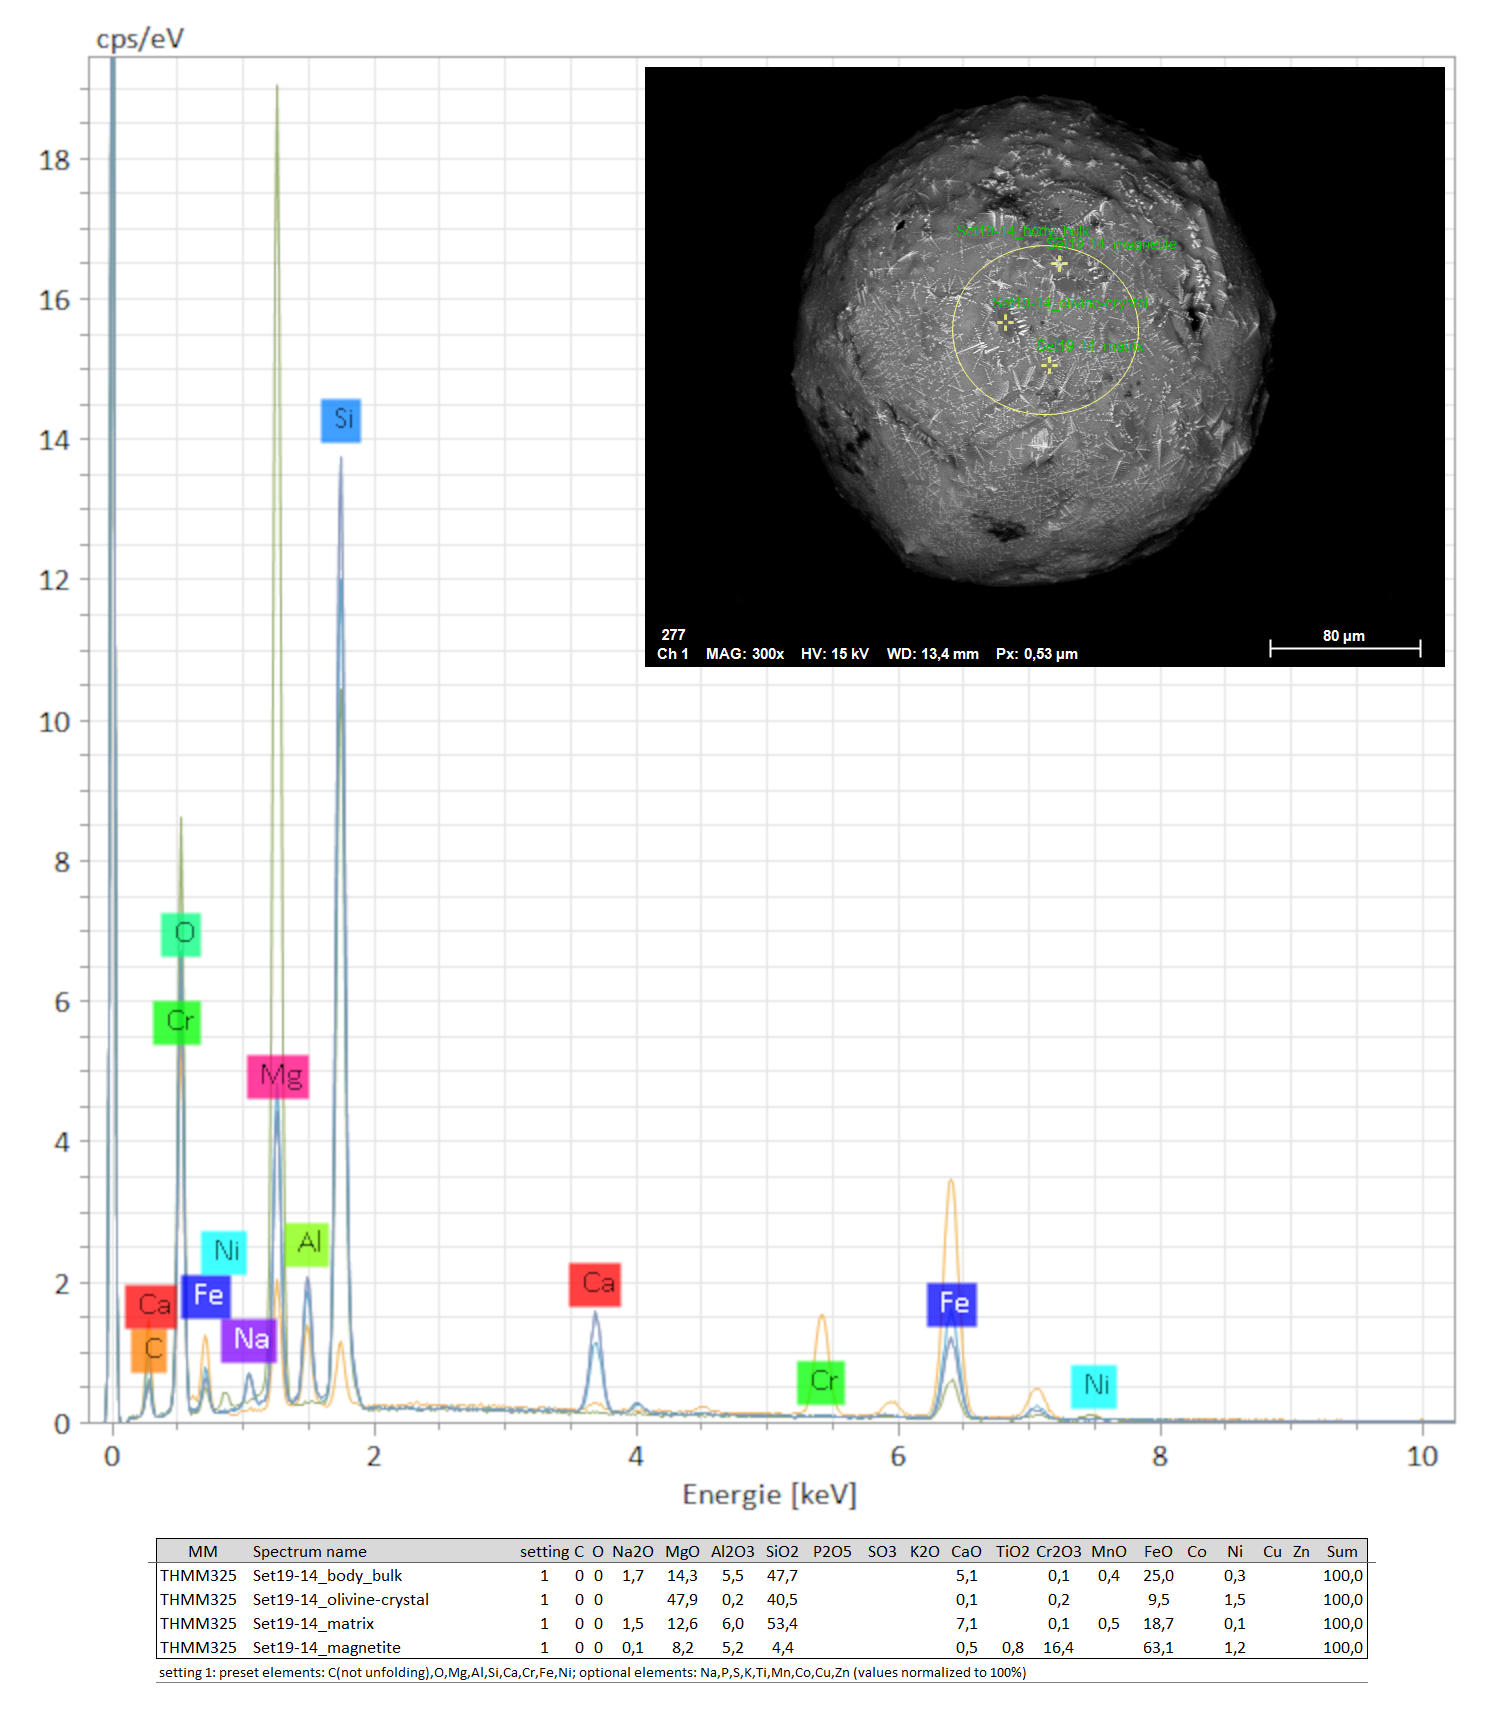Click the Energie [keV] axis title
The height and width of the screenshot is (1724, 1486).
click(x=769, y=1494)
